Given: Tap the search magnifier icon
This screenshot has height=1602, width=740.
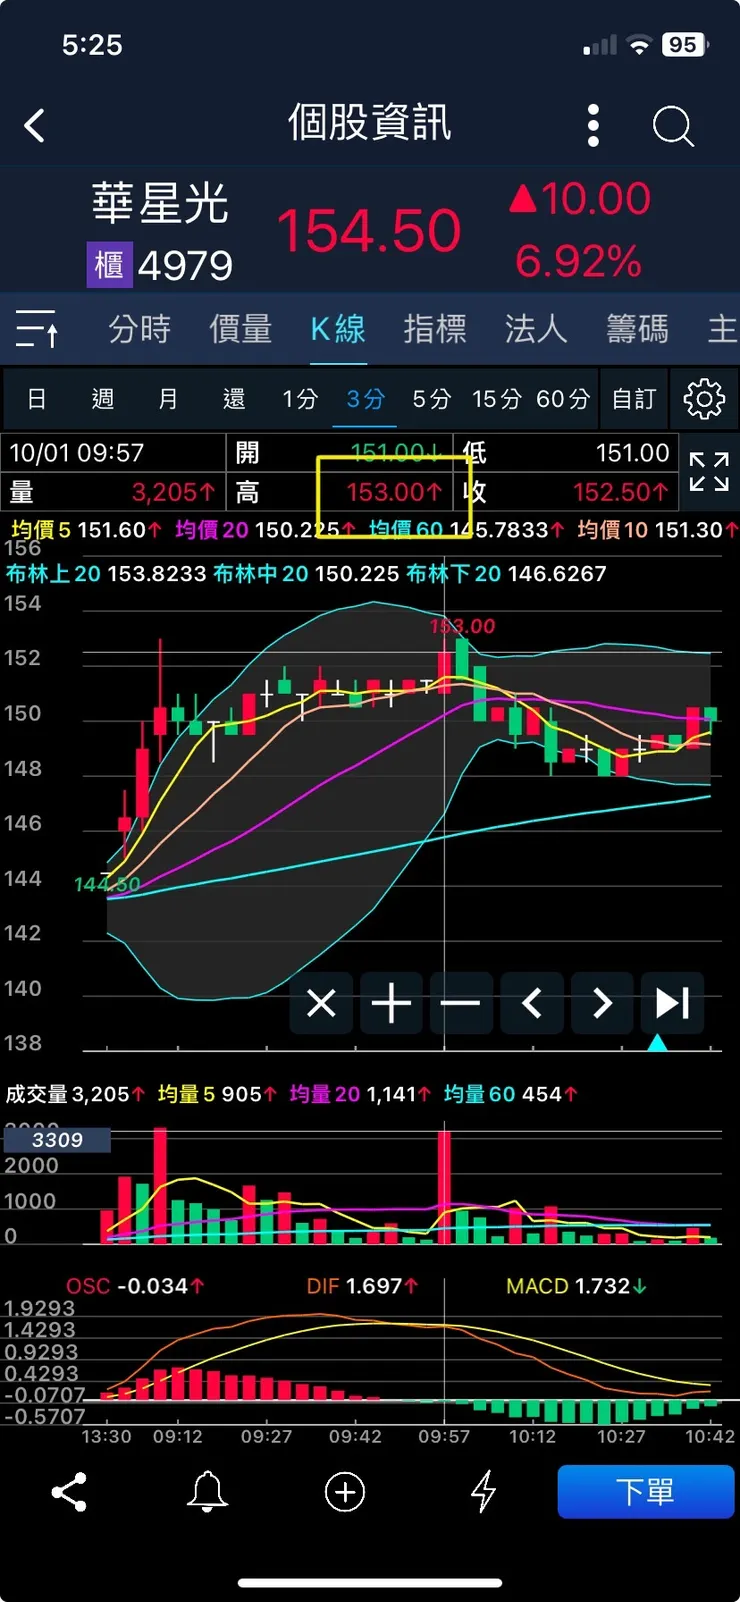Looking at the screenshot, I should point(673,127).
